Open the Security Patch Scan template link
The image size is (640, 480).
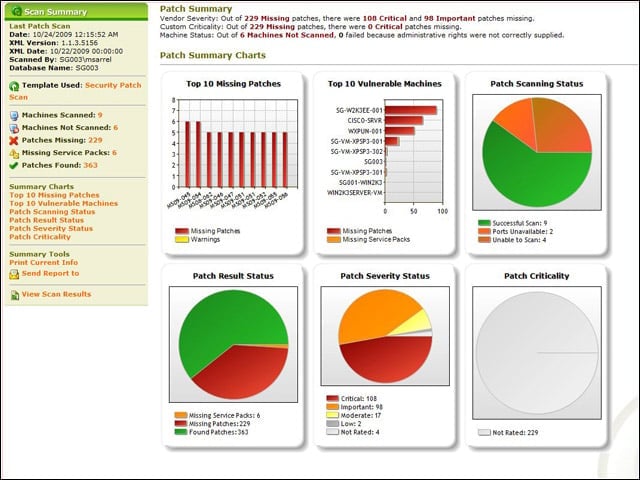[x=75, y=91]
